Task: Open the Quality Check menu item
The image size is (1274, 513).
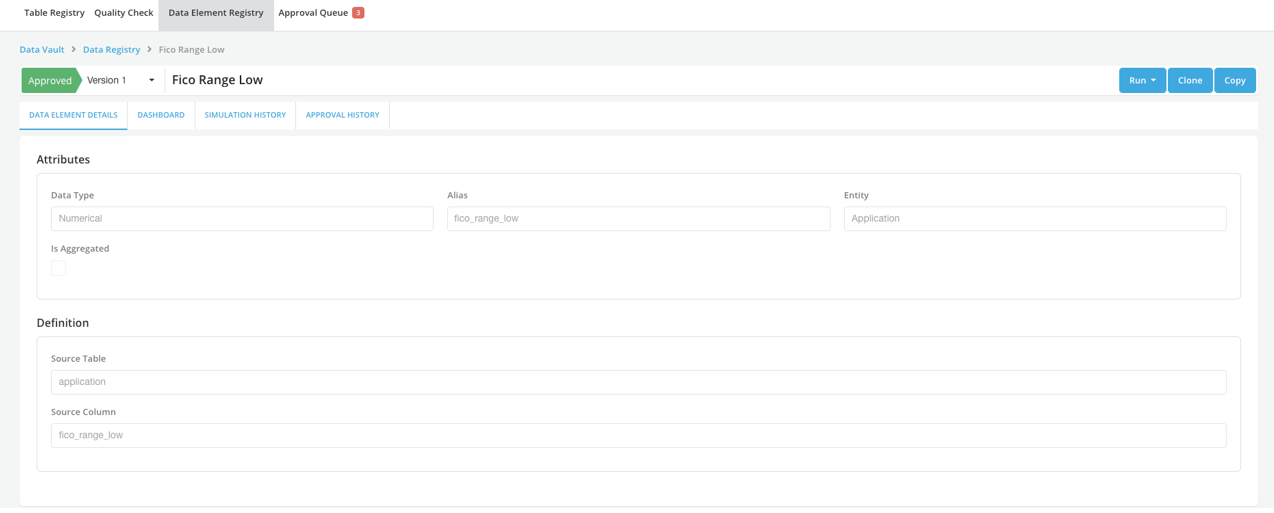Action: pyautogui.click(x=123, y=13)
